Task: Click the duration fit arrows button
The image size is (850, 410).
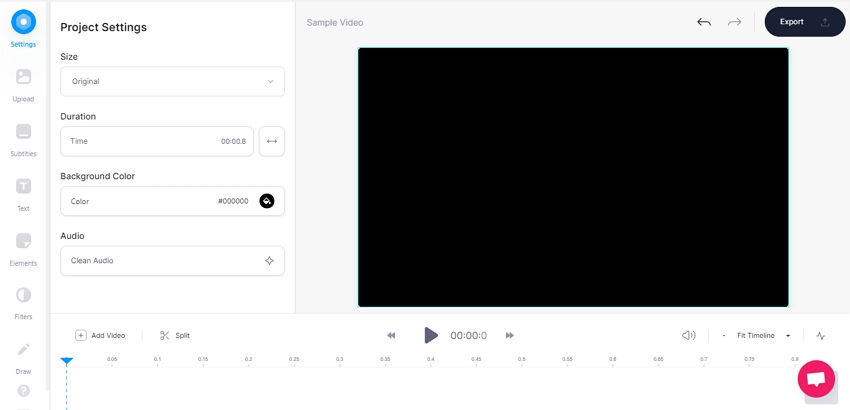Action: pos(272,141)
